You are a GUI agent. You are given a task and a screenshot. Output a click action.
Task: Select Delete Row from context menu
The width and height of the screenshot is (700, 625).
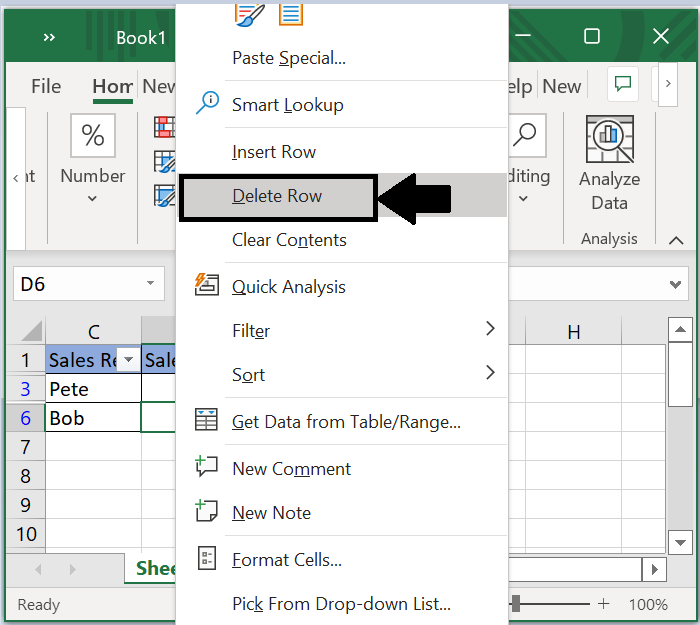click(277, 196)
